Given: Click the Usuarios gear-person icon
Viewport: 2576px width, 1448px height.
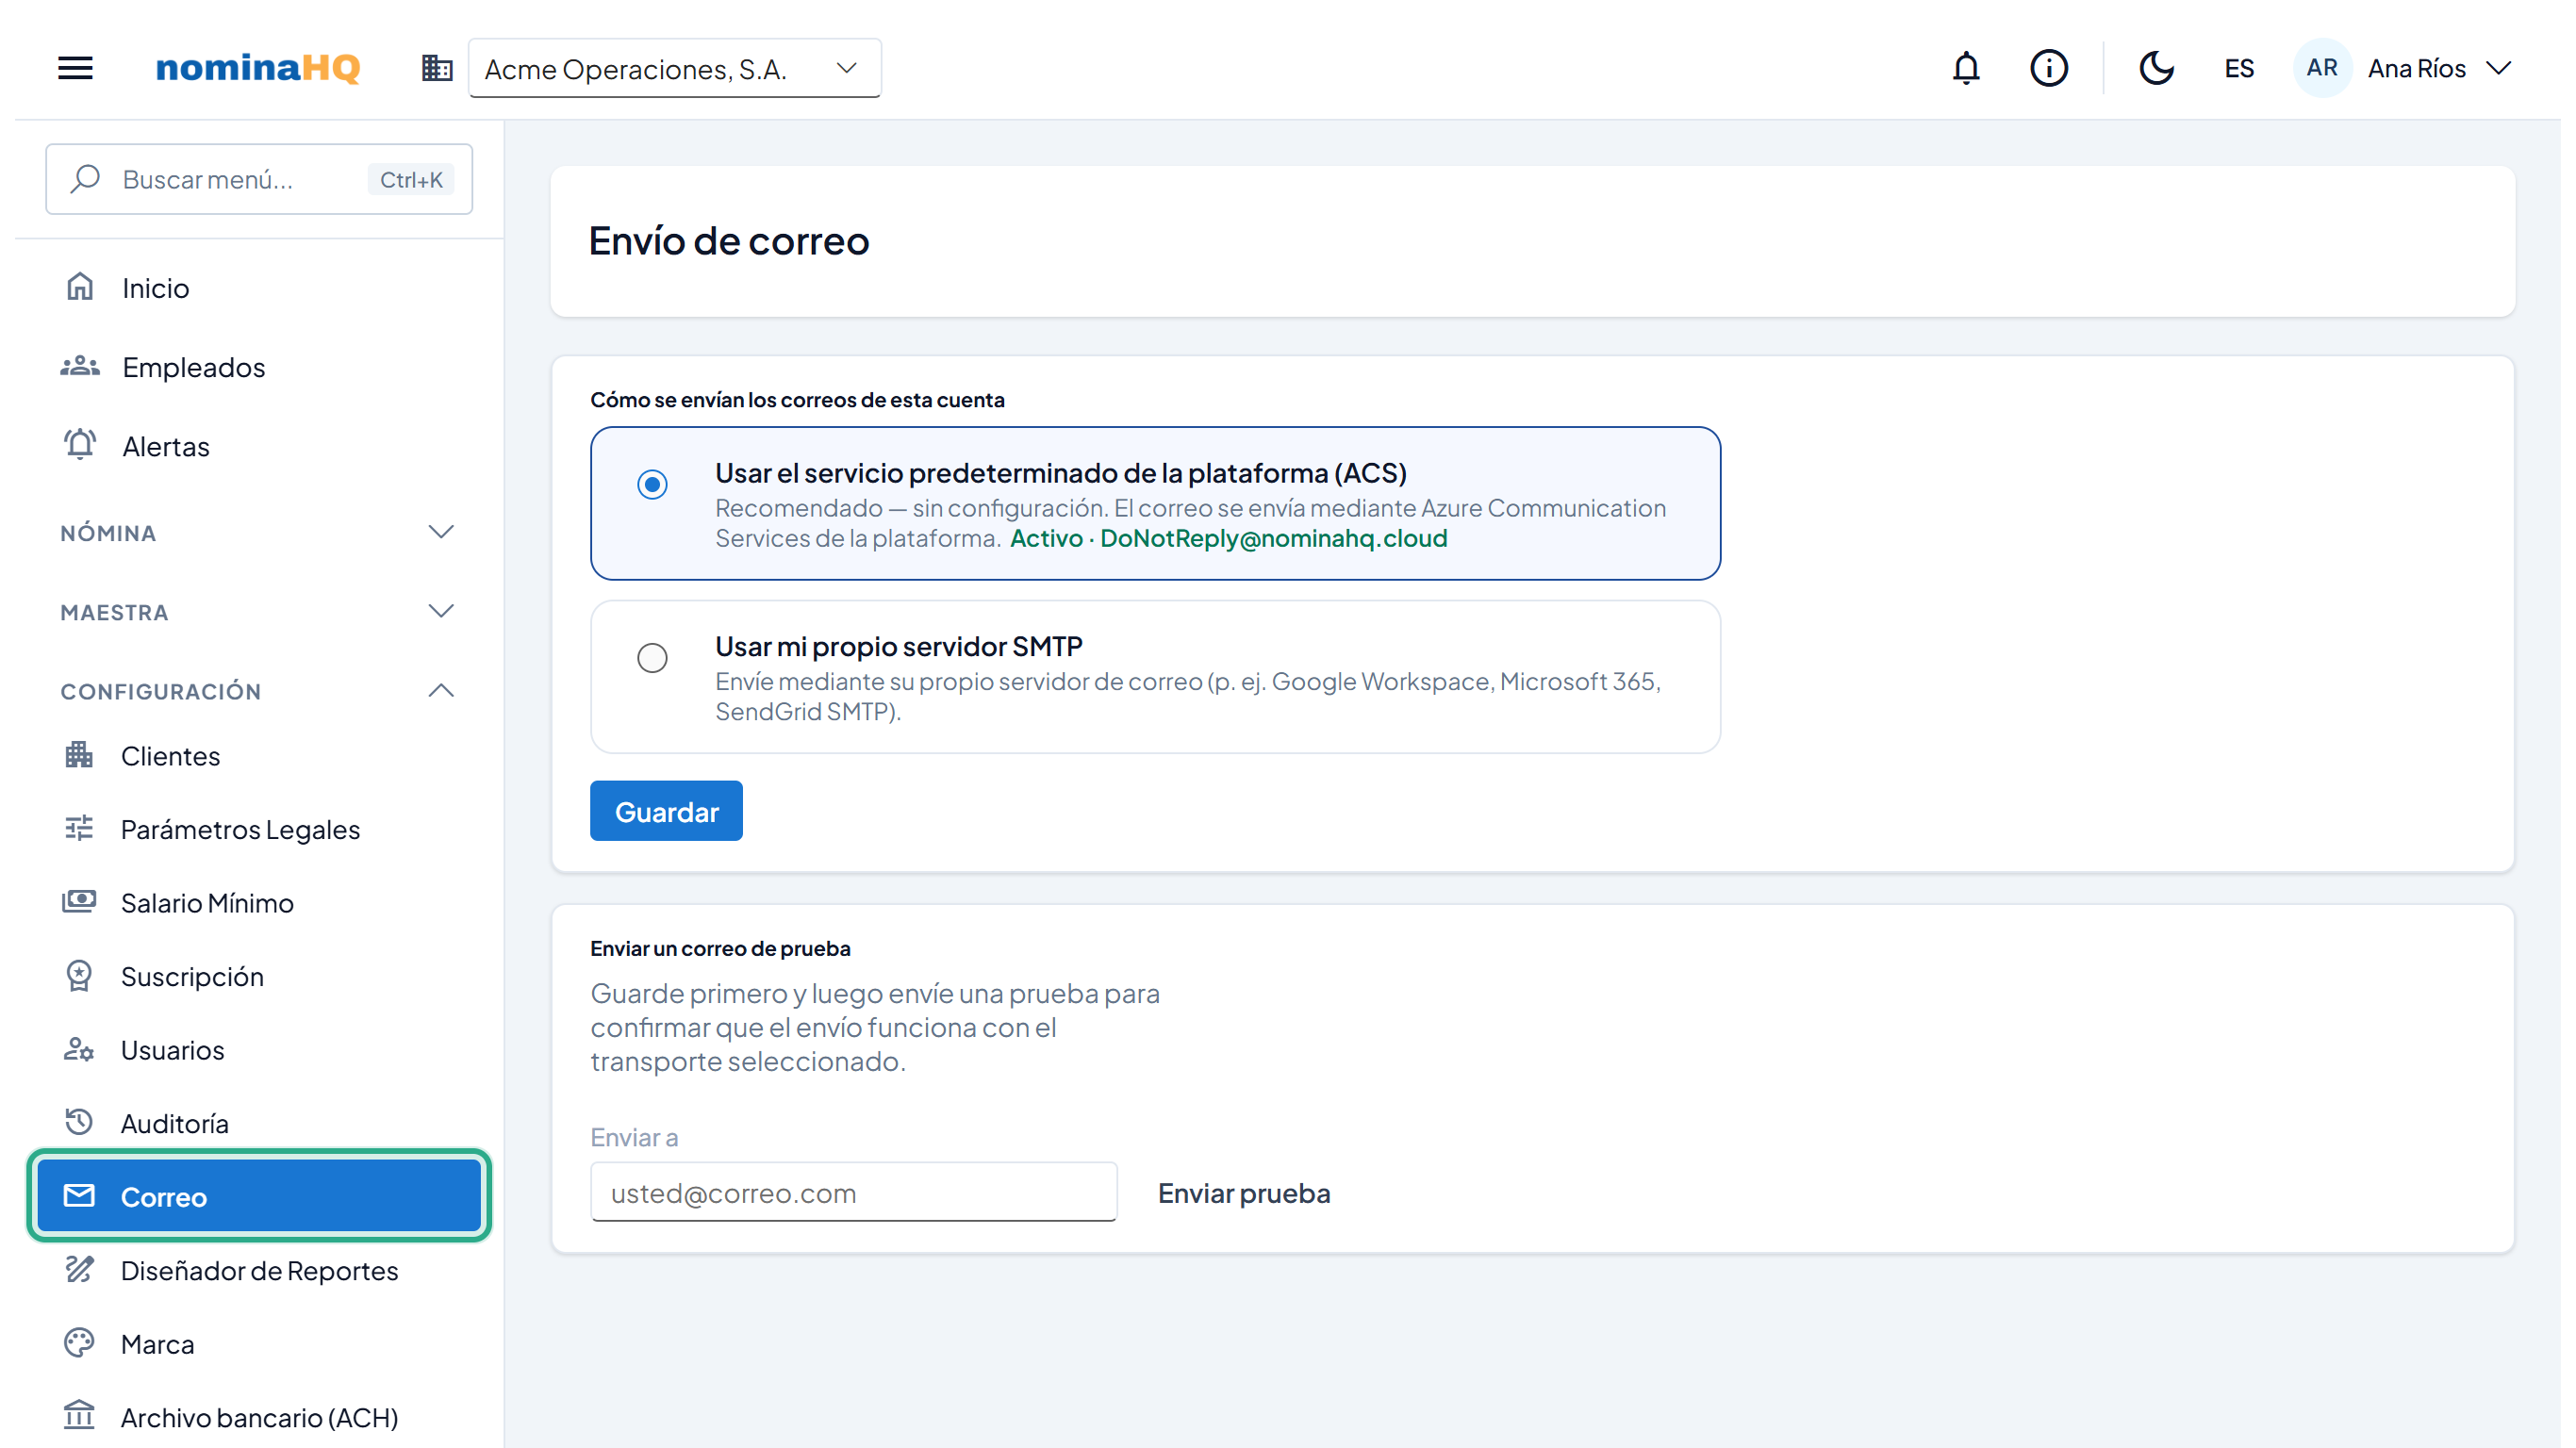Looking at the screenshot, I should point(79,1049).
